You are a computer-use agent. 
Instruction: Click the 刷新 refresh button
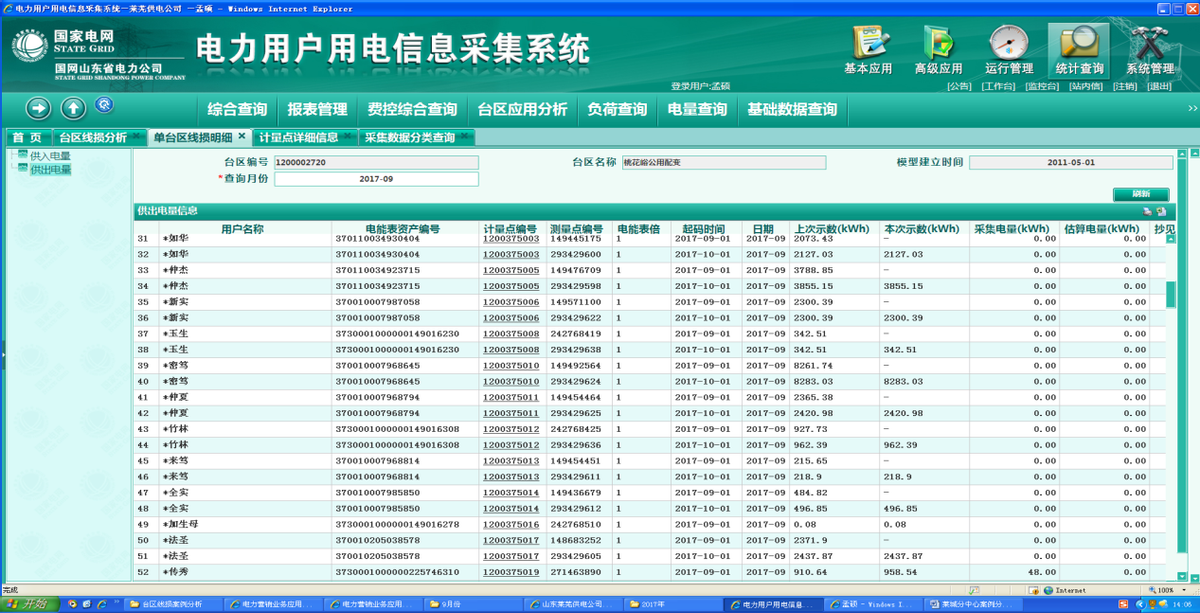[1141, 194]
